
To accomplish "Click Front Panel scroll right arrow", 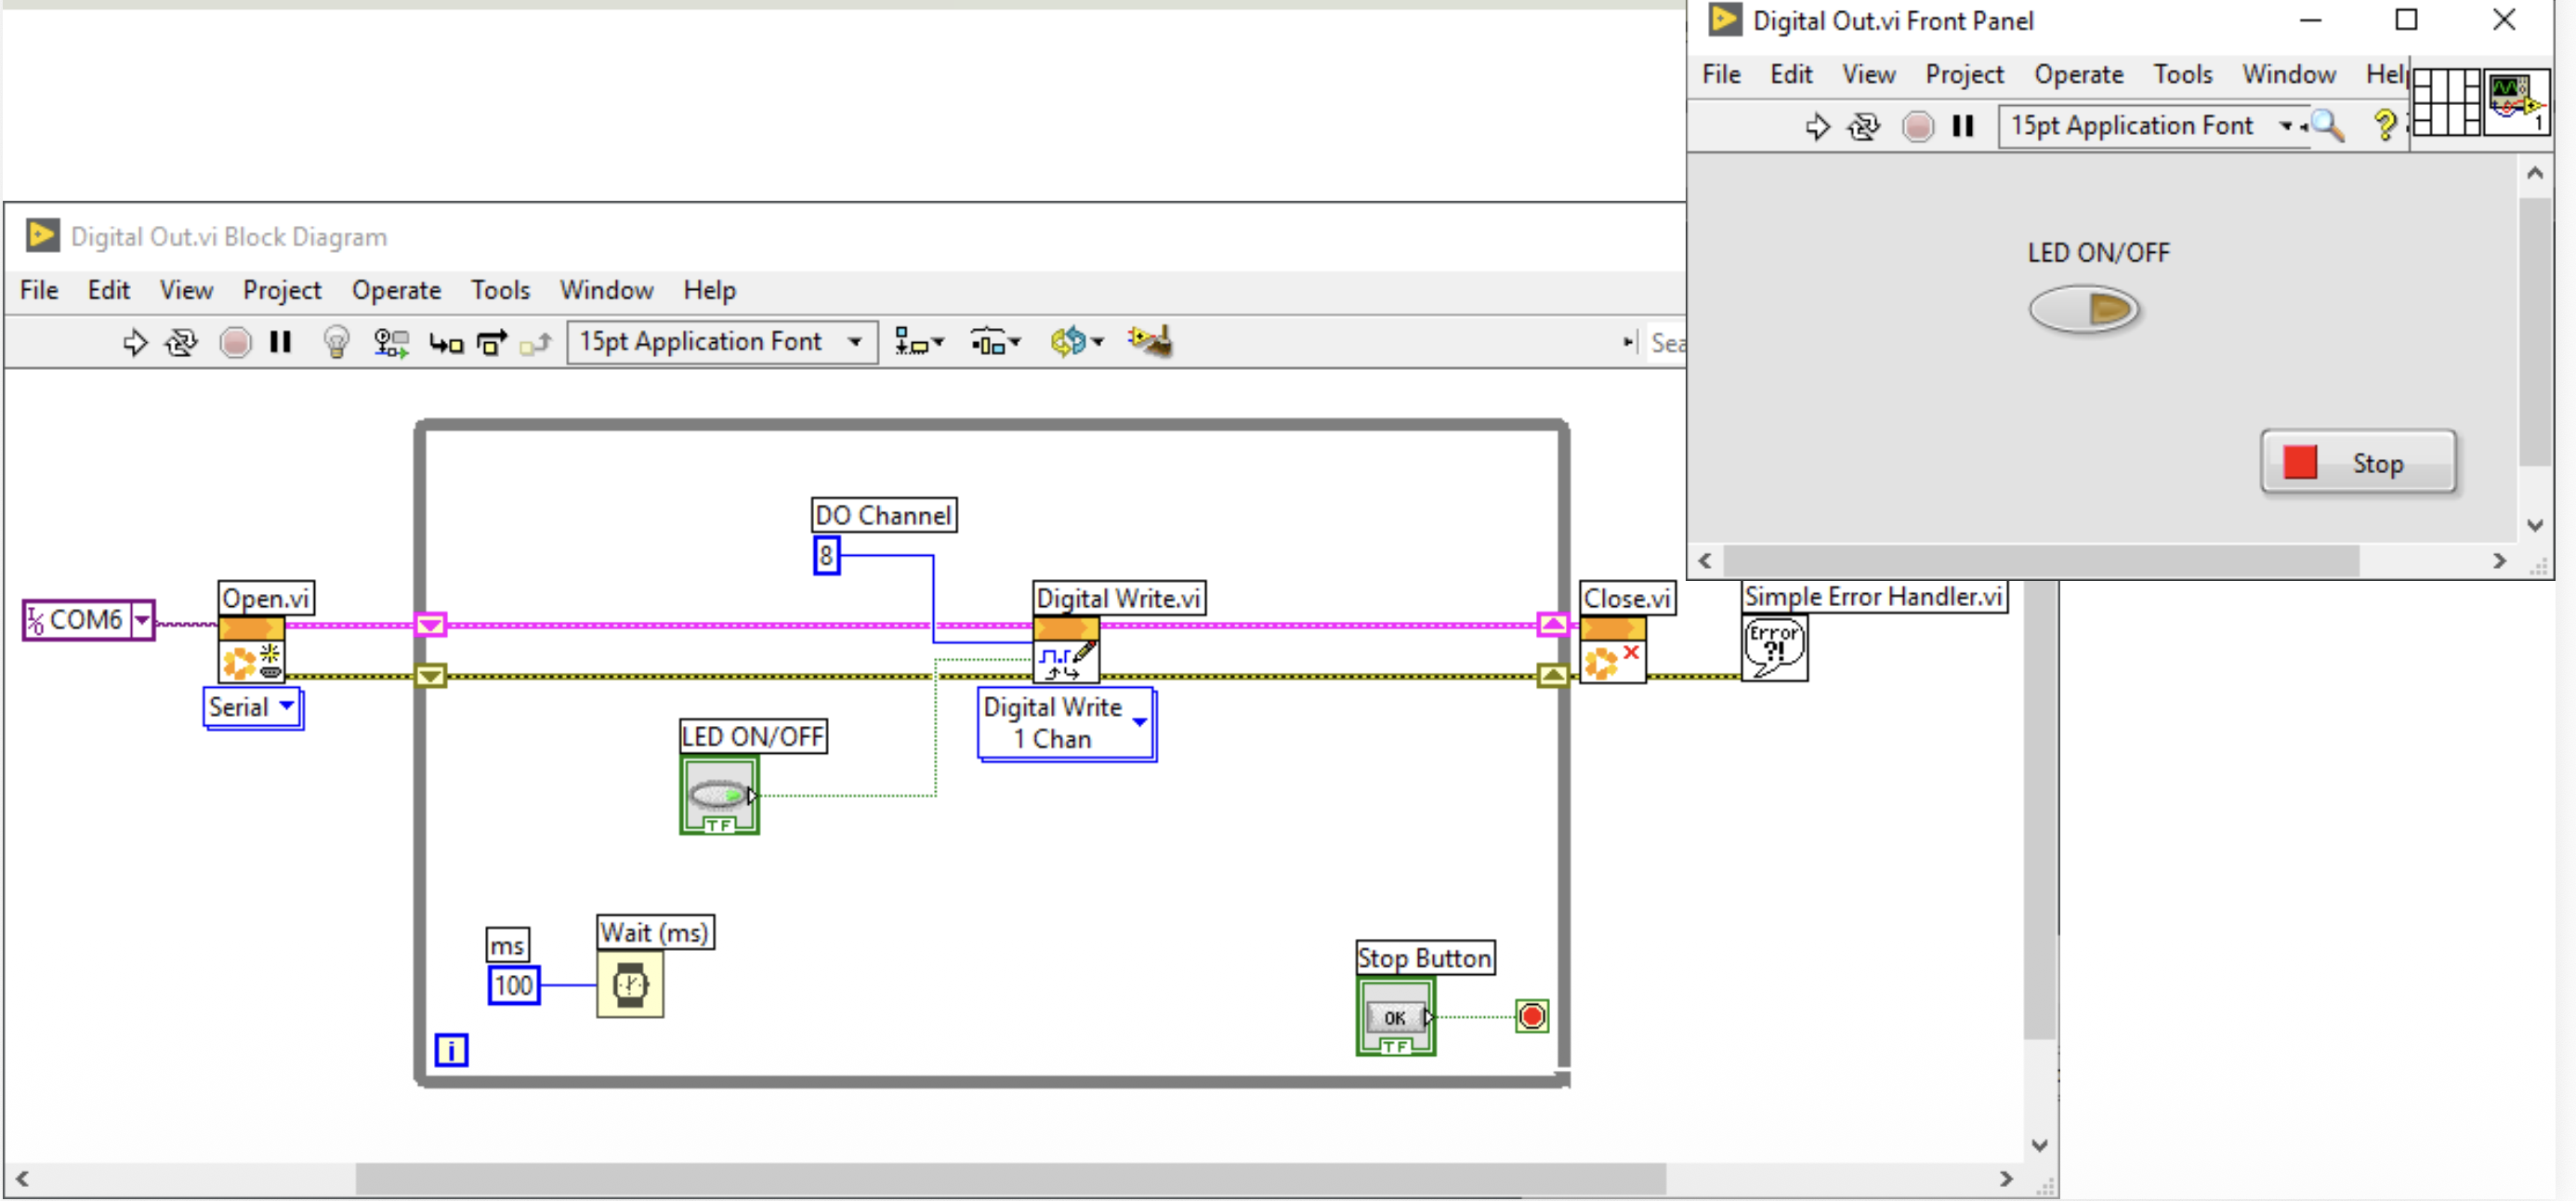I will pos(2499,561).
